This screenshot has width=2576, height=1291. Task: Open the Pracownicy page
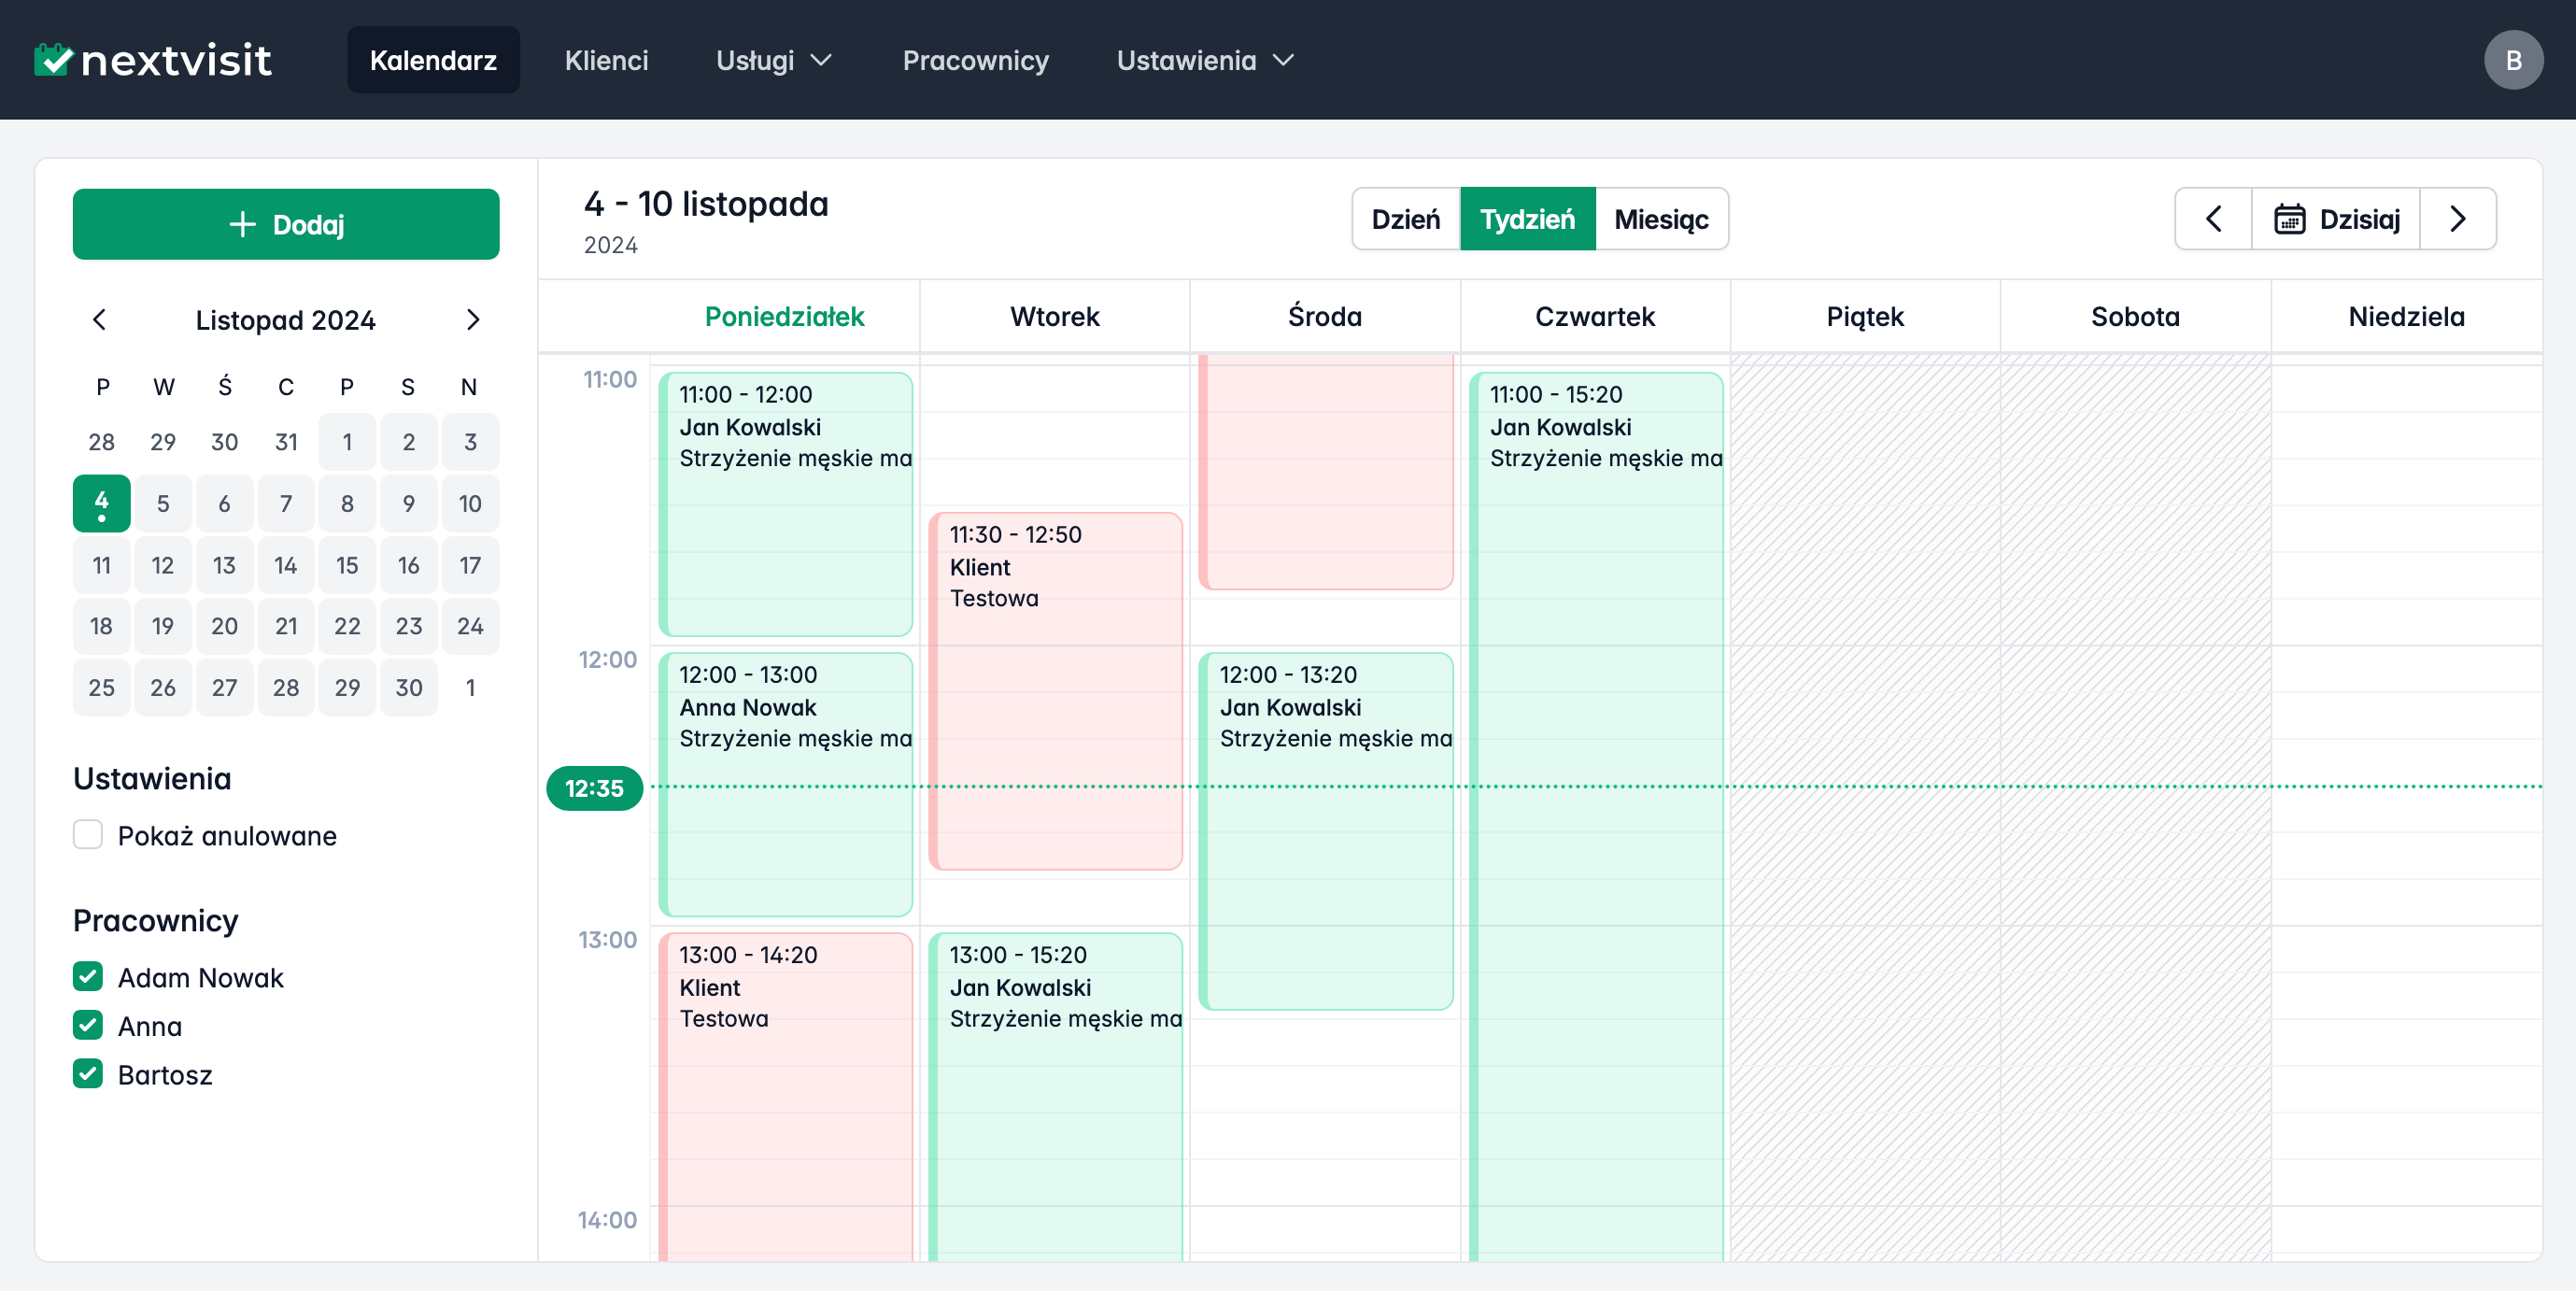click(x=975, y=60)
